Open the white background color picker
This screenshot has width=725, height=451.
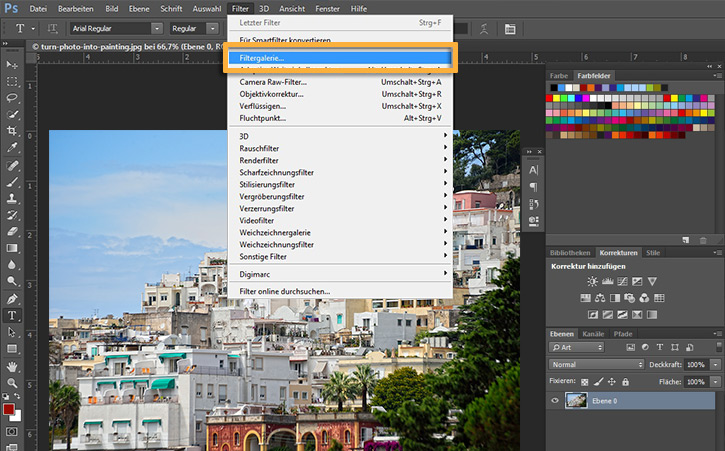coord(17,417)
